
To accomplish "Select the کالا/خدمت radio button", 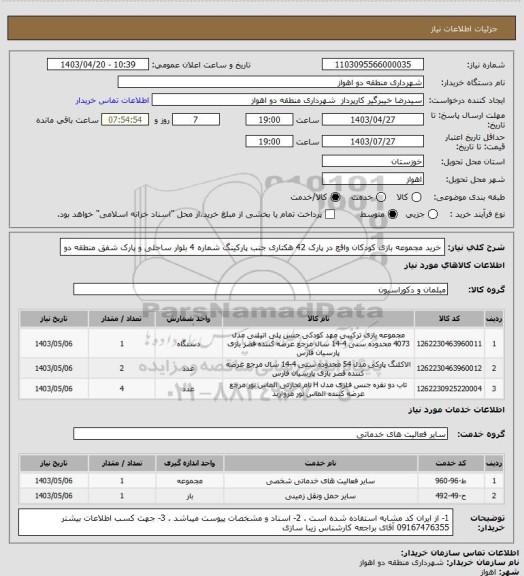I will 335,197.
